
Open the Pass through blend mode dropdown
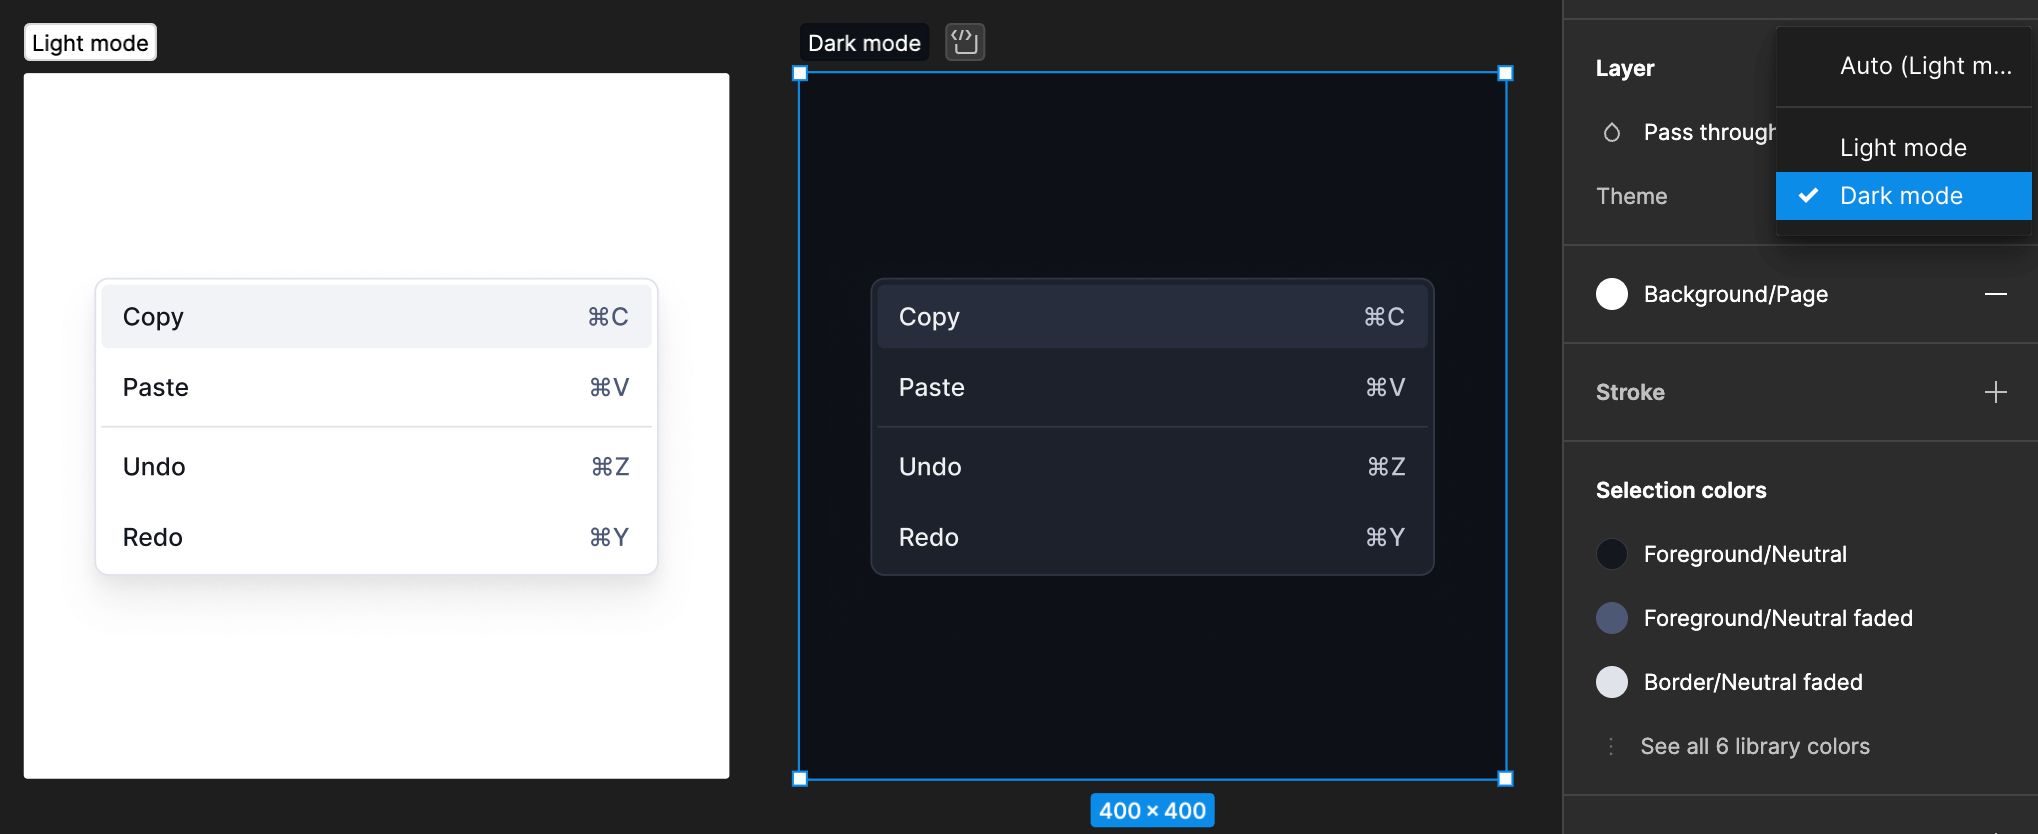1709,132
